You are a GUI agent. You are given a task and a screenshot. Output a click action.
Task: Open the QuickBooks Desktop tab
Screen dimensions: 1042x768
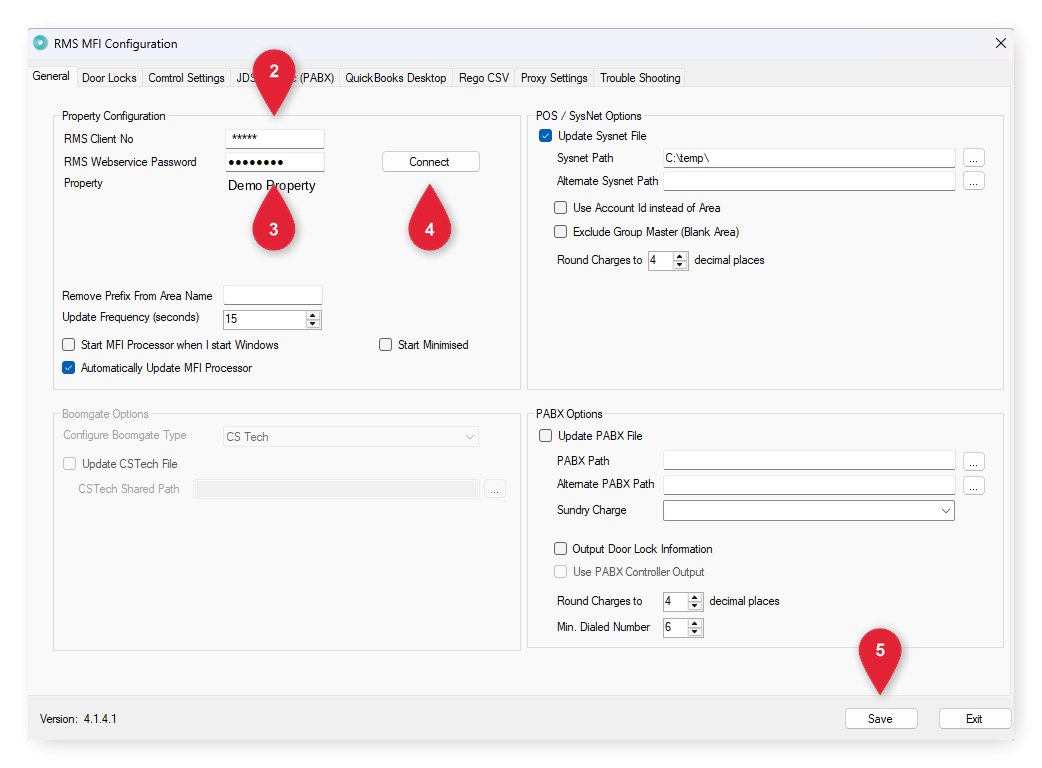[x=395, y=78]
